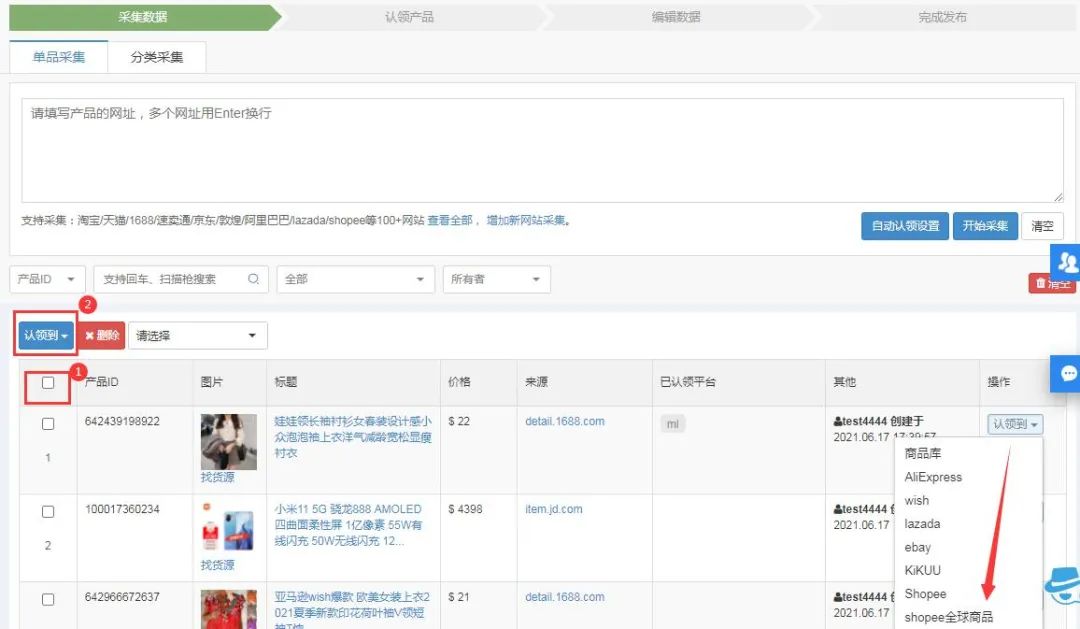Check the checkbox for product 642439198922
The width and height of the screenshot is (1080, 629).
(x=47, y=421)
